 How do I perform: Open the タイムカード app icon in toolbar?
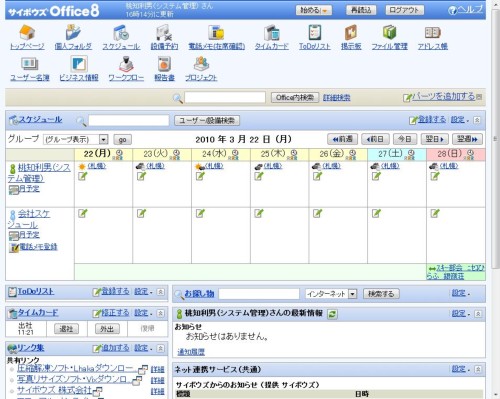(x=272, y=33)
